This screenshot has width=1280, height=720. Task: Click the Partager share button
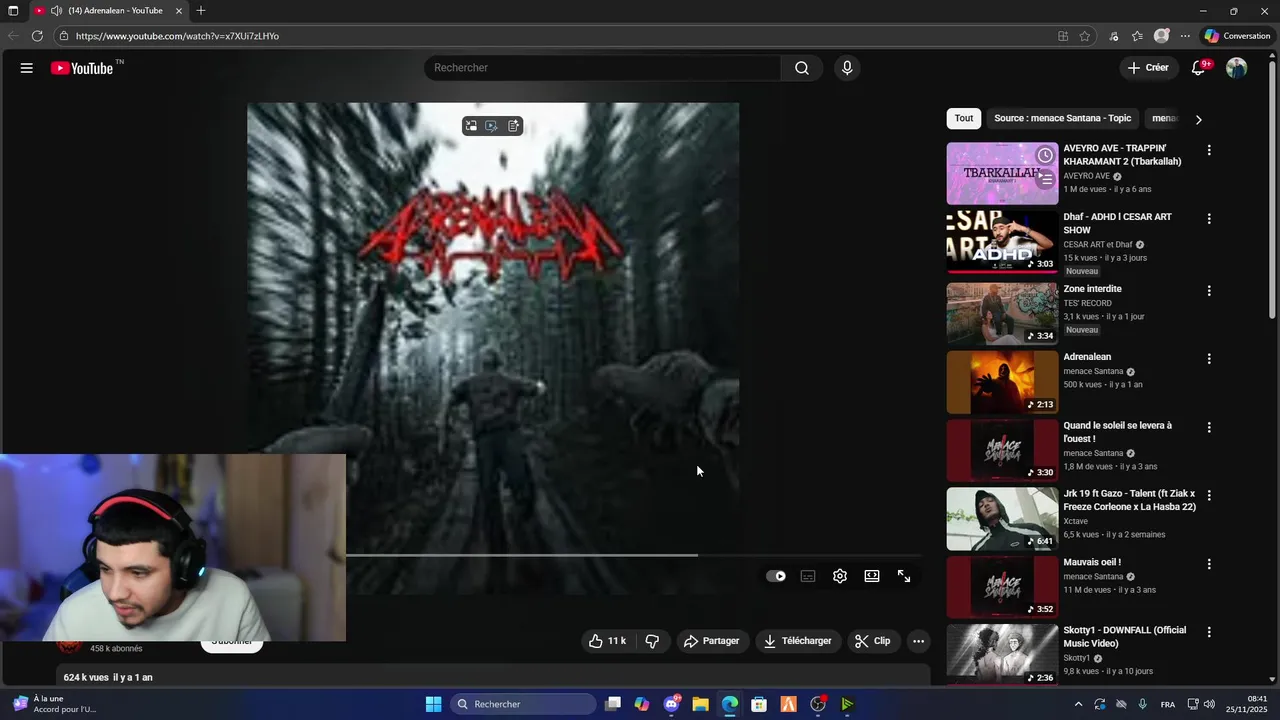(711, 641)
